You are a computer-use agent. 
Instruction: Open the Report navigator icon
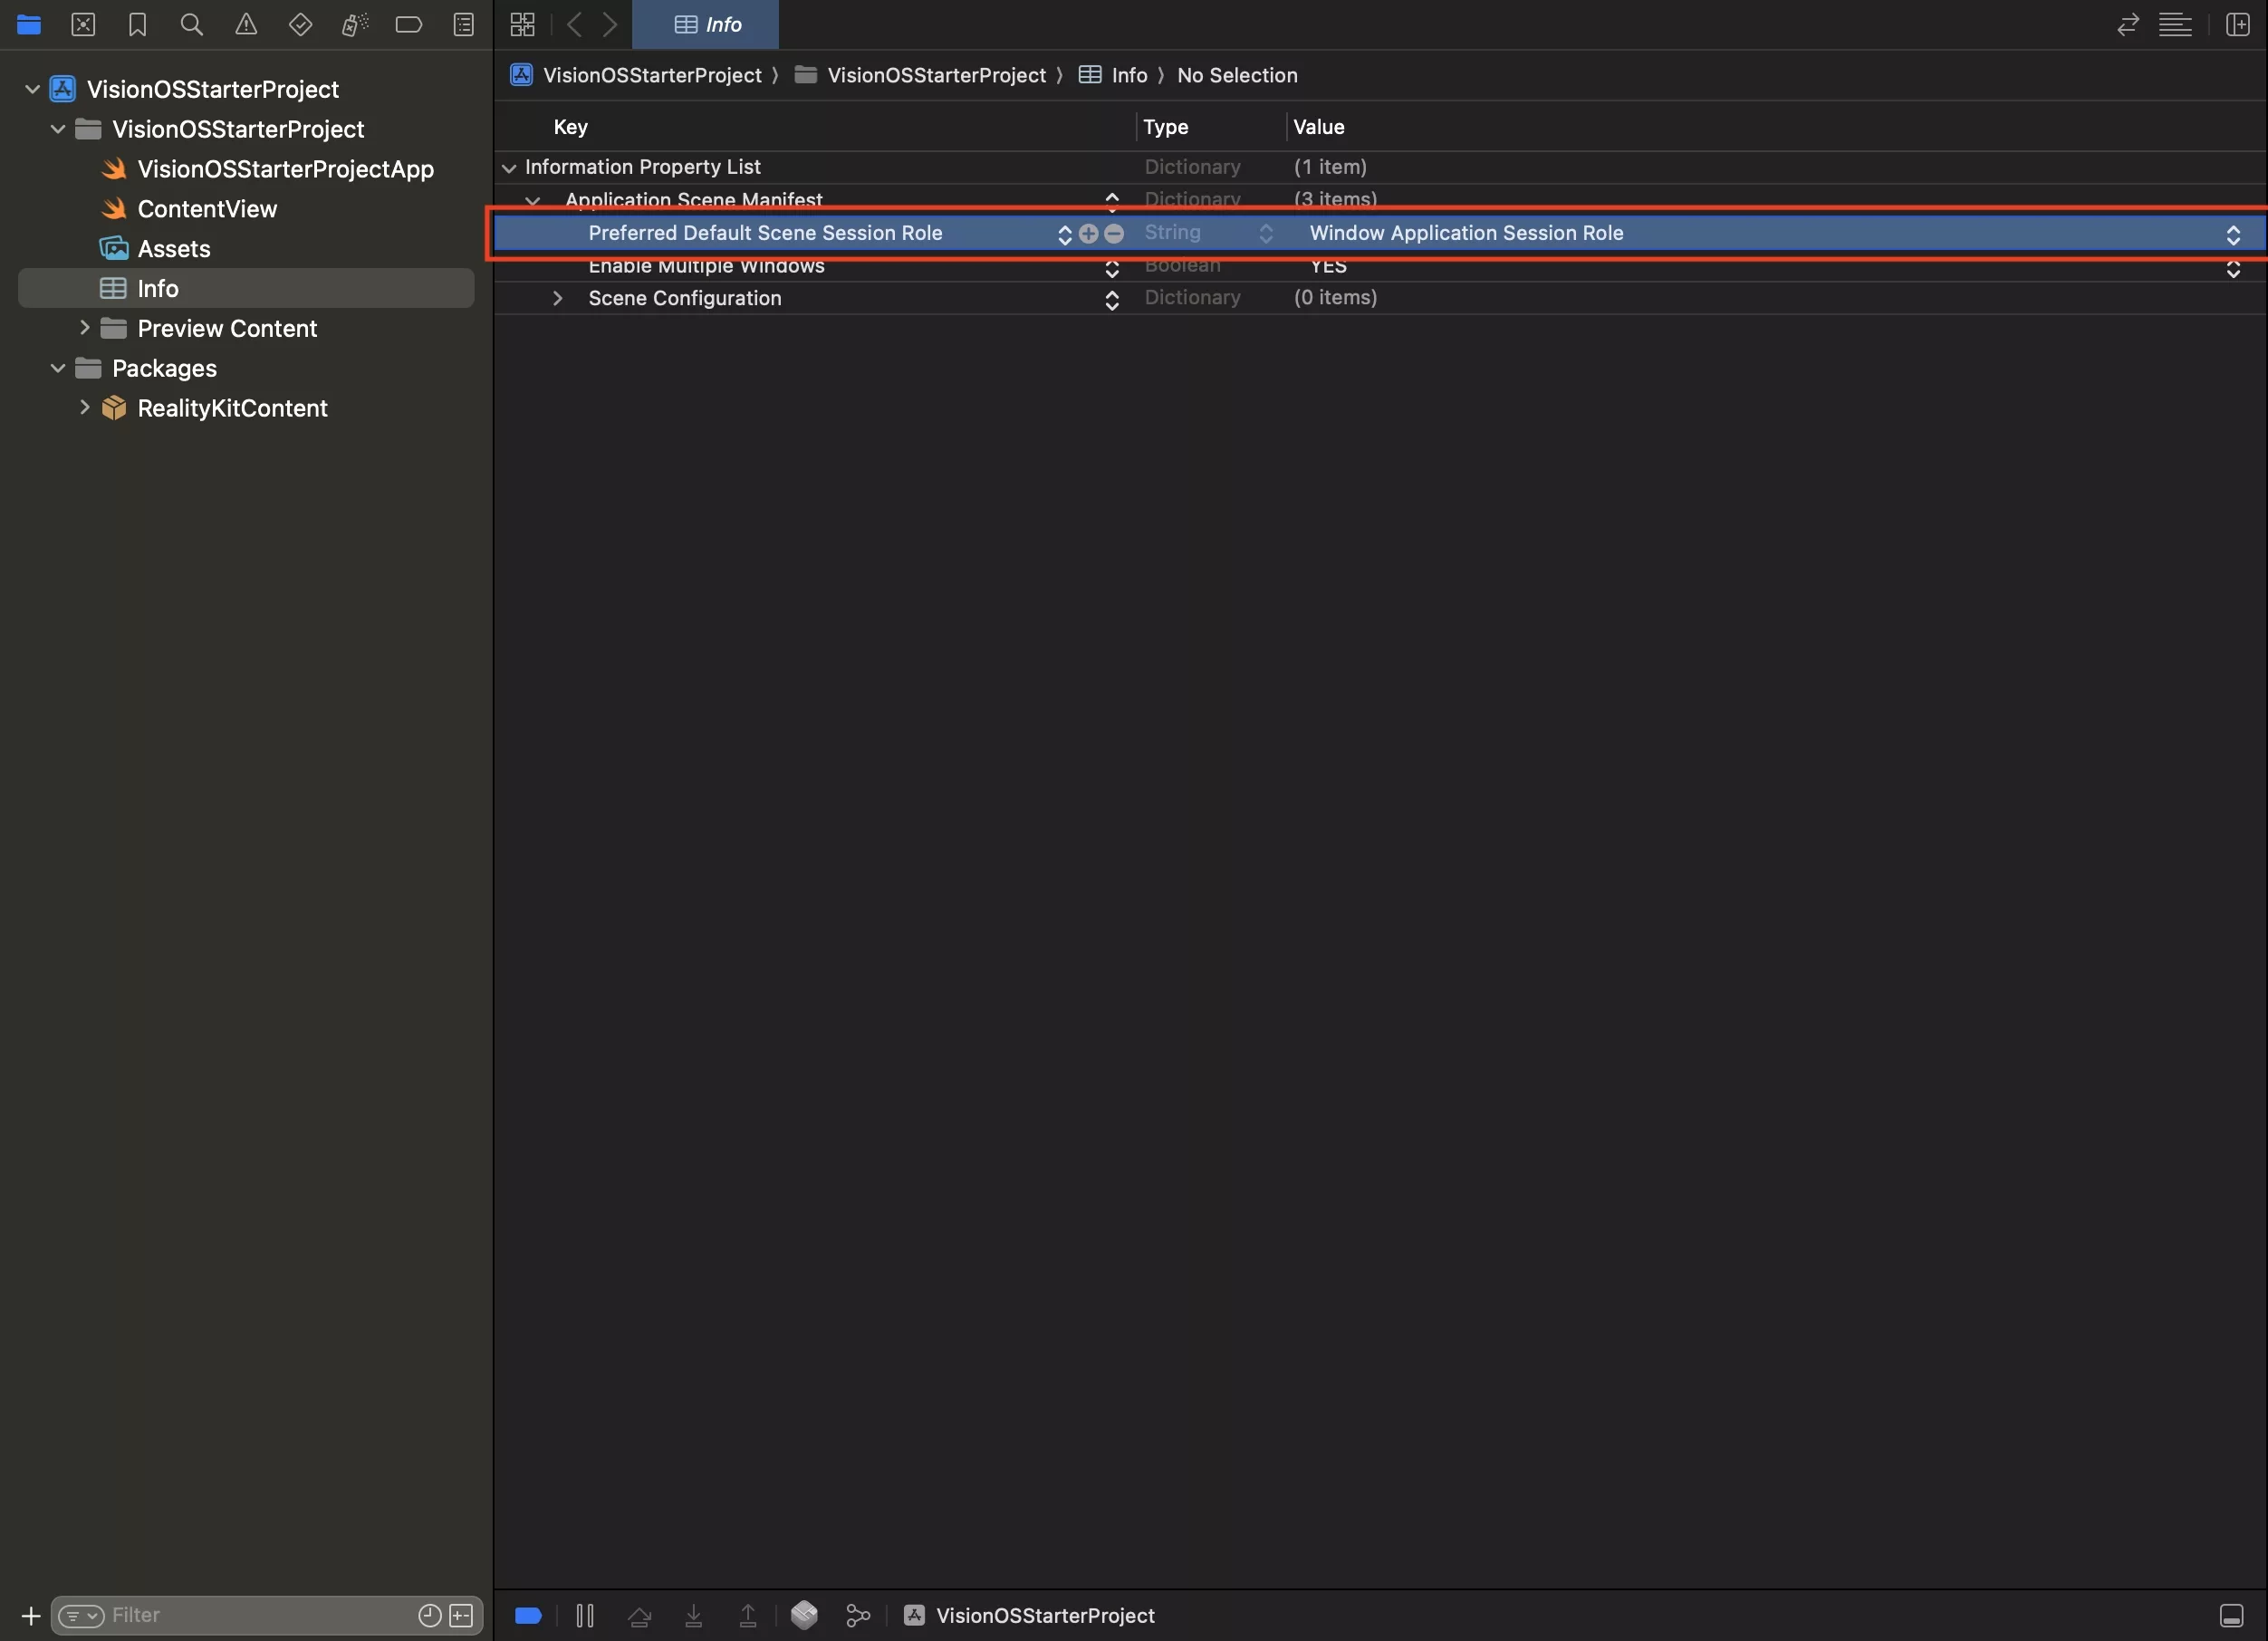pyautogui.click(x=464, y=25)
